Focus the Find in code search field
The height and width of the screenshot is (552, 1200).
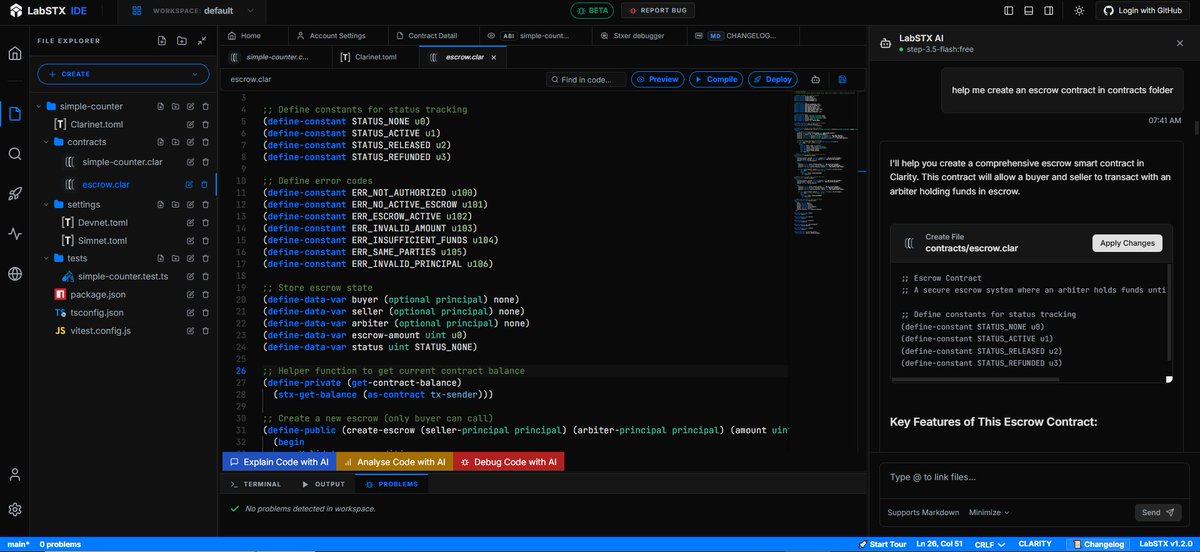[x=586, y=79]
